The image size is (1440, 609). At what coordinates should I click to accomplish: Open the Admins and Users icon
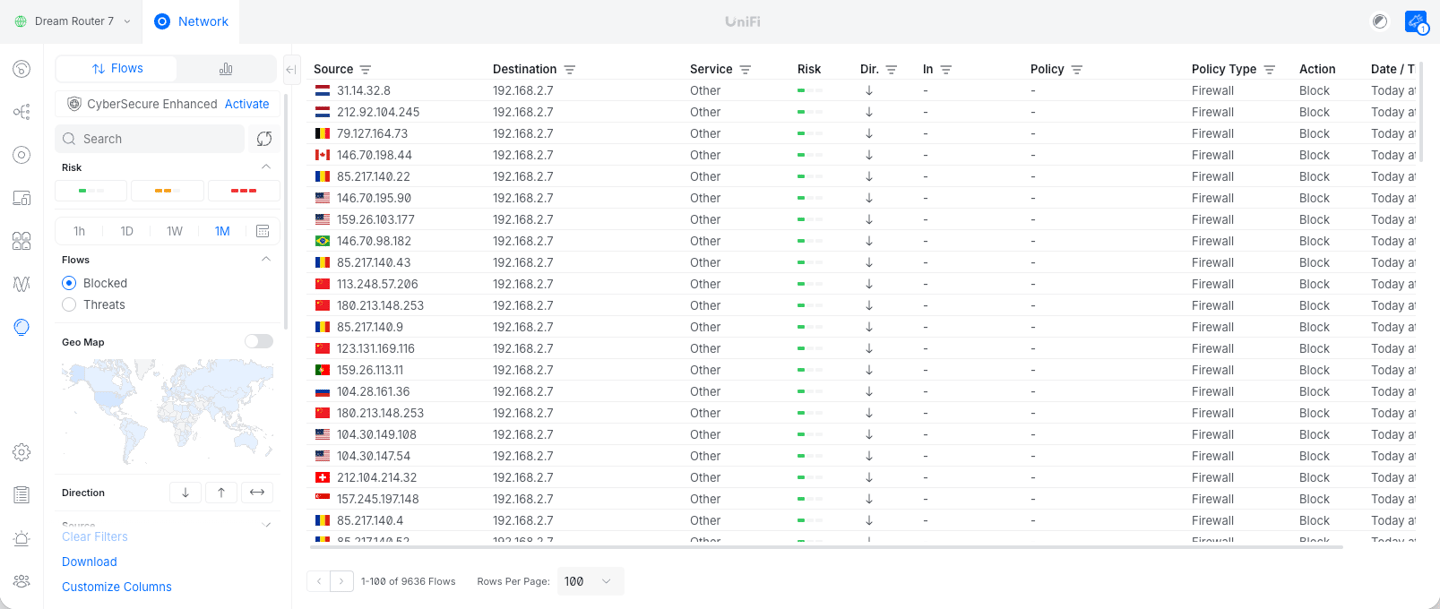pos(21,581)
